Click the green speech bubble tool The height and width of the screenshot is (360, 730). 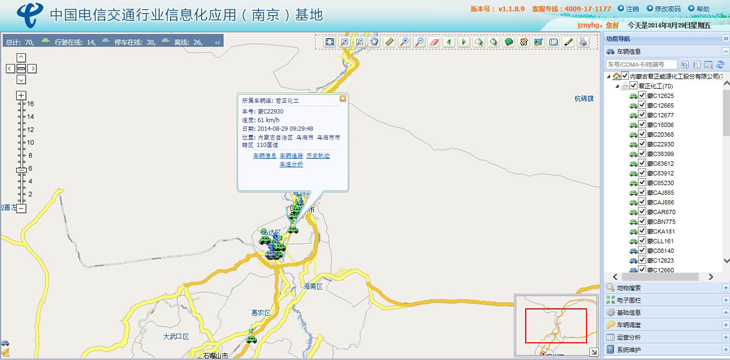pyautogui.click(x=509, y=42)
